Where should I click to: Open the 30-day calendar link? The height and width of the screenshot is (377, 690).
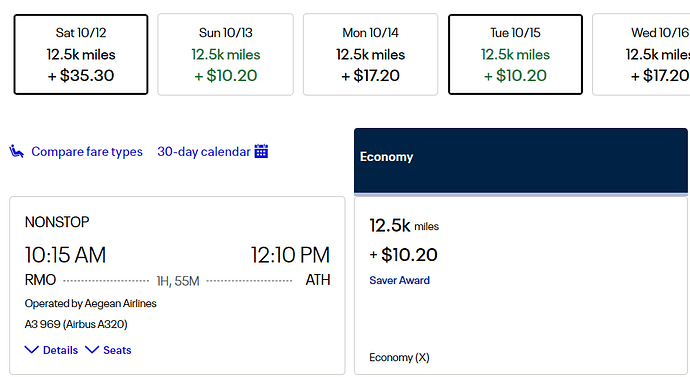pos(204,152)
